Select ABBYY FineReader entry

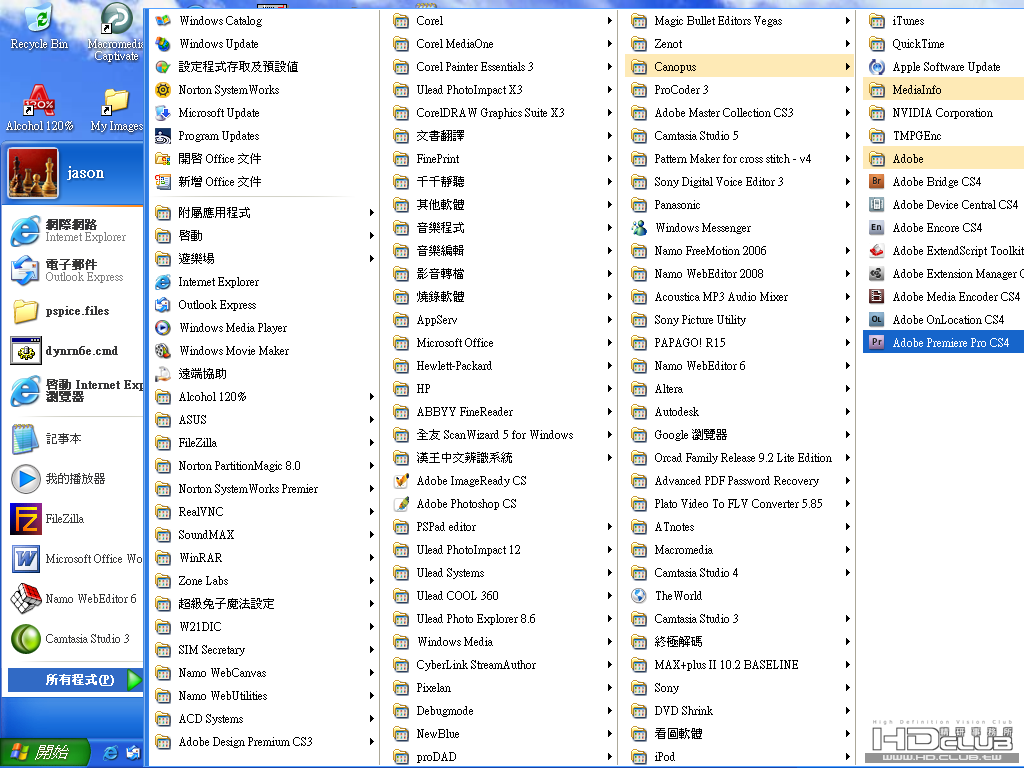click(x=502, y=411)
